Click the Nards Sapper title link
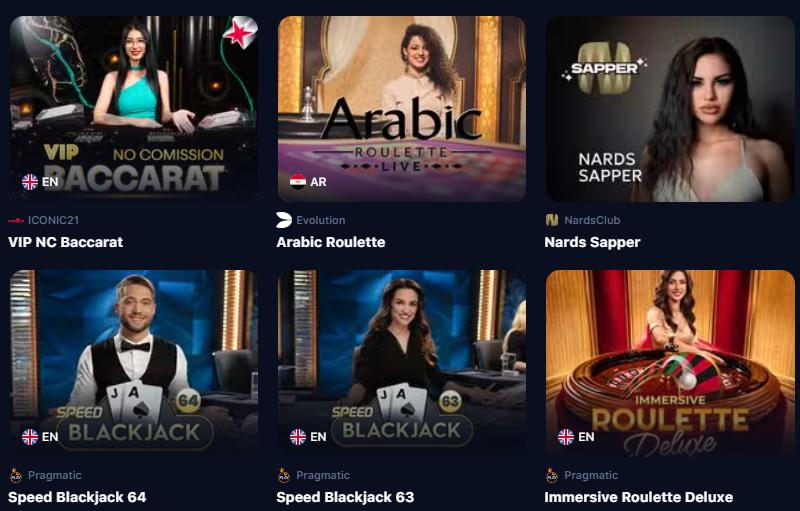Screen dimensions: 800x511 click(592, 242)
